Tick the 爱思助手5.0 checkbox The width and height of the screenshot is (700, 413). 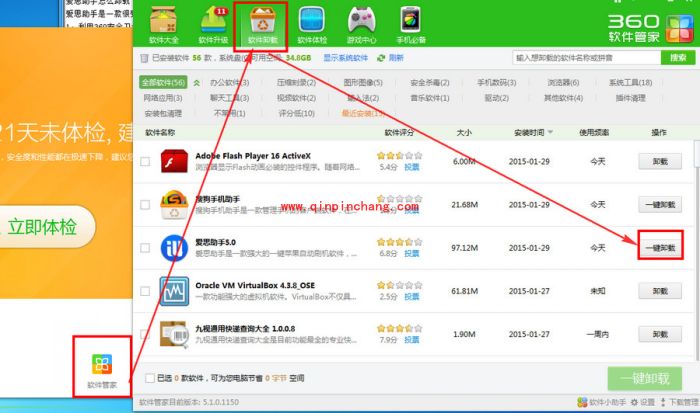point(145,248)
